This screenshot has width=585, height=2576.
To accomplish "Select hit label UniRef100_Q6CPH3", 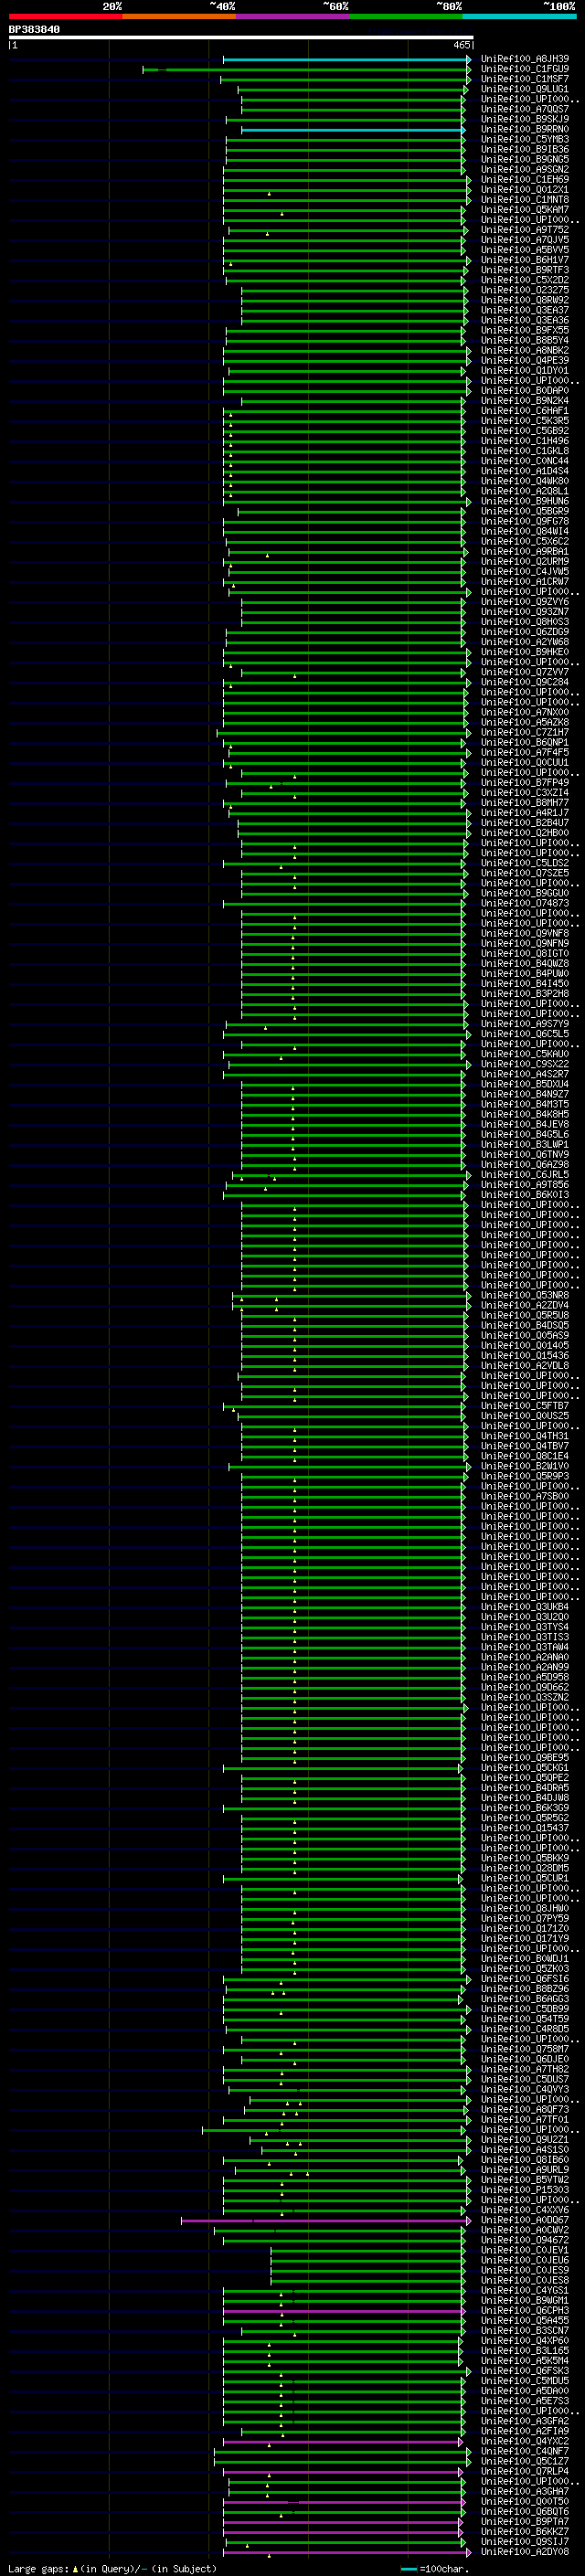I will pyautogui.click(x=525, y=2311).
